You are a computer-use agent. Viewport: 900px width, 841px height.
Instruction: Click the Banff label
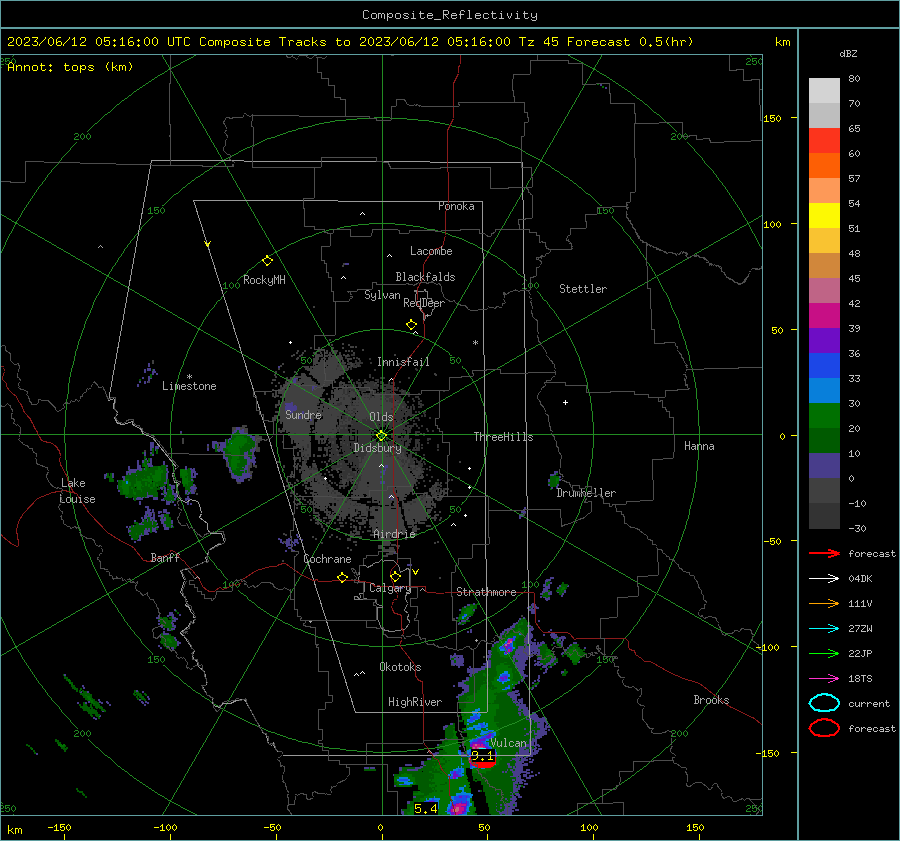pos(165,558)
